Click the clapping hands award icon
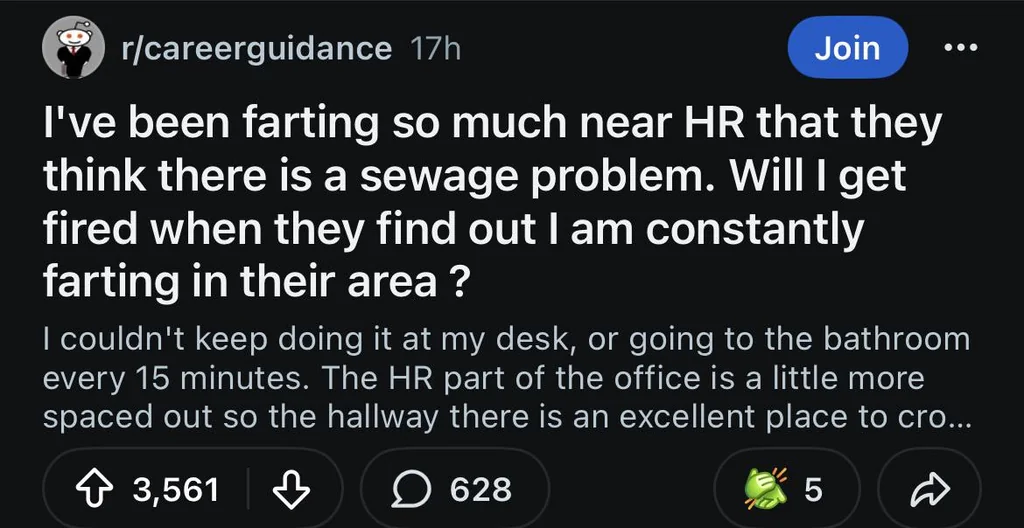 coord(761,489)
